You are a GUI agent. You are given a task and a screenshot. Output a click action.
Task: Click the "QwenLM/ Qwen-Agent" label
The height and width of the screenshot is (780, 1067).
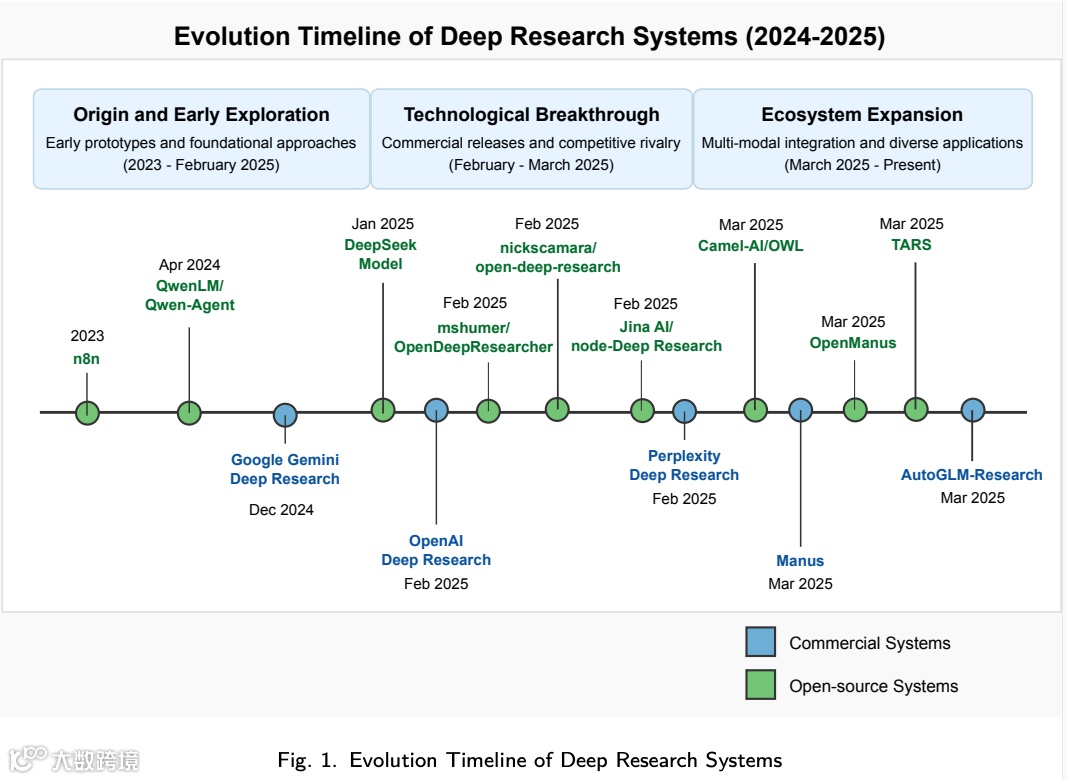(190, 295)
